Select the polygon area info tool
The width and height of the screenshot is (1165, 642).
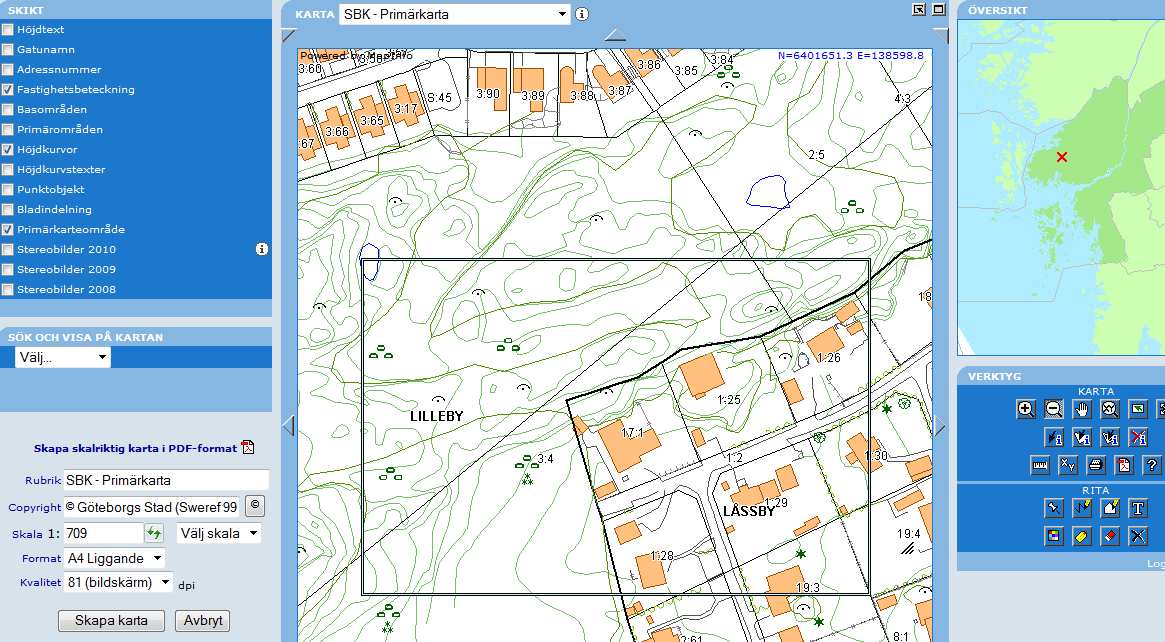[x=1082, y=437]
